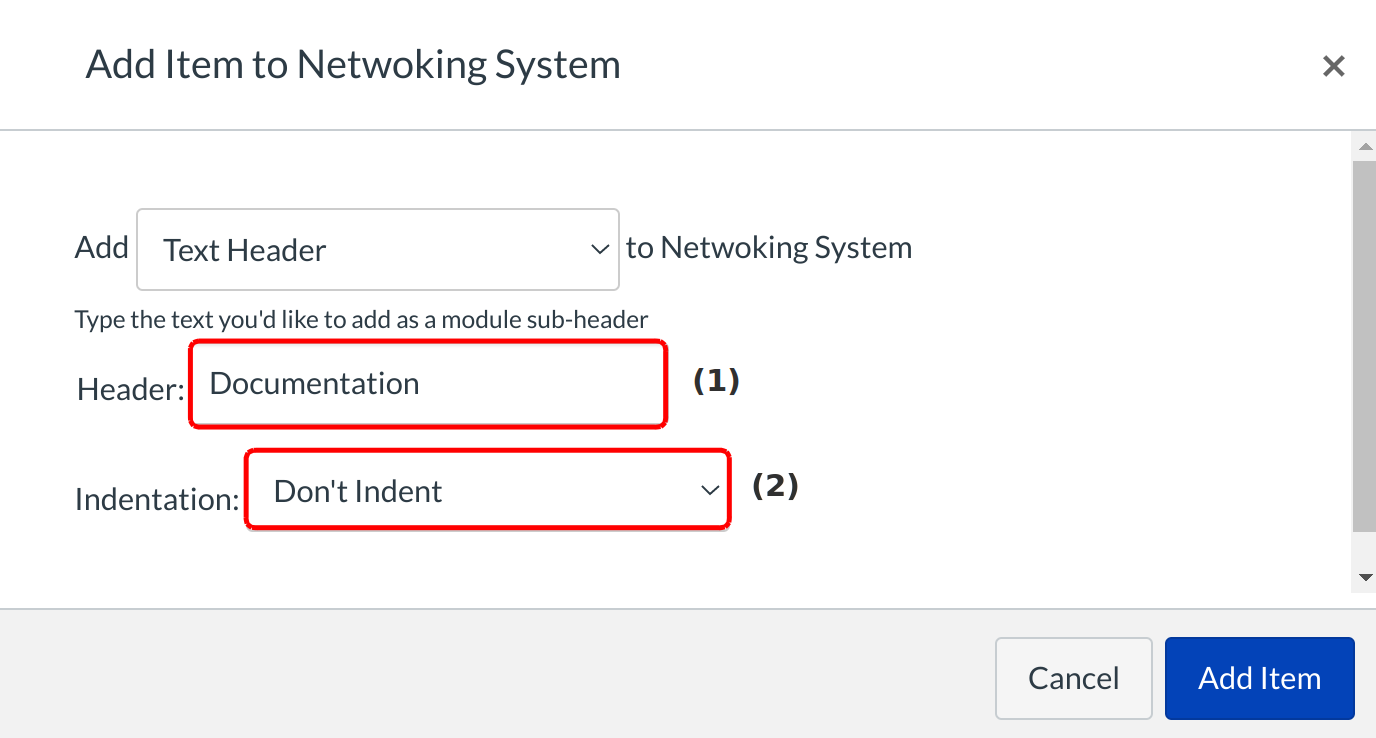Click the module sub-header instruction text
1376x738 pixels.
pyautogui.click(x=361, y=320)
